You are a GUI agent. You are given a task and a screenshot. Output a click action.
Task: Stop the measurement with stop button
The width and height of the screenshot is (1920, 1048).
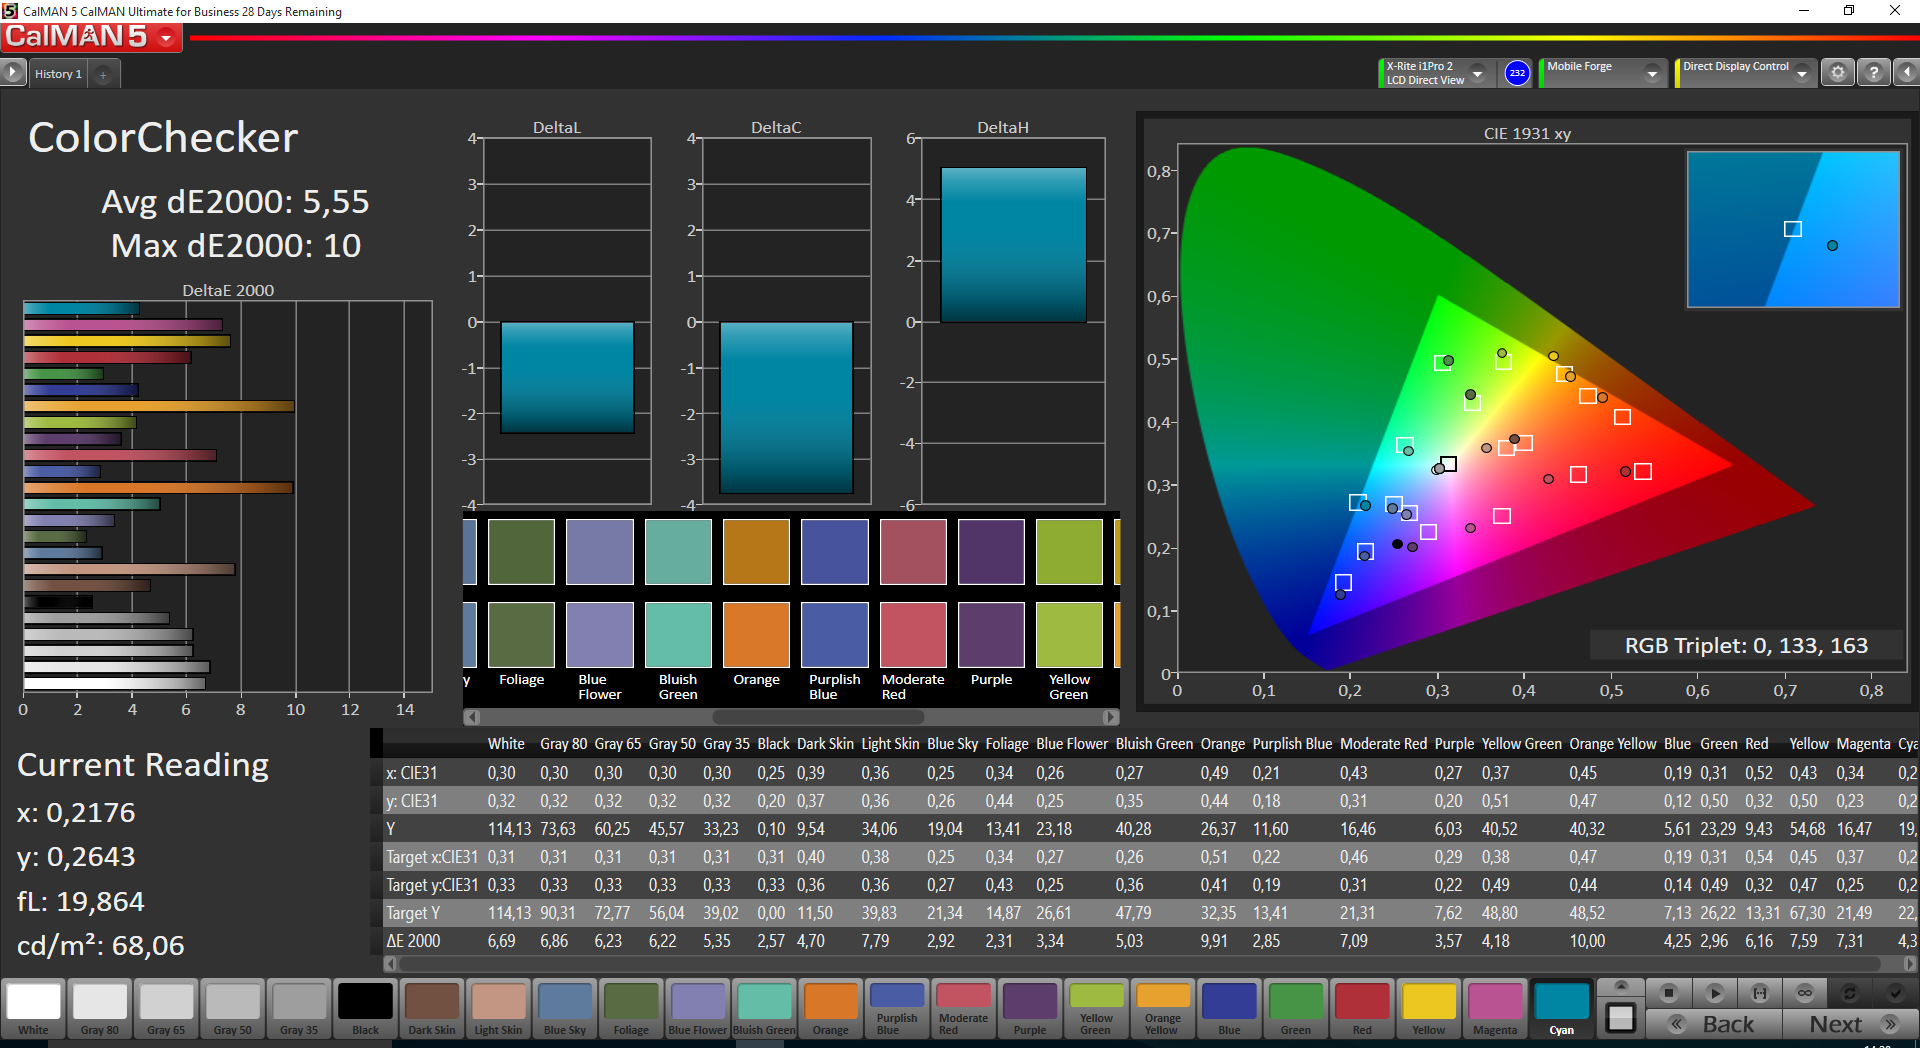pos(1668,993)
